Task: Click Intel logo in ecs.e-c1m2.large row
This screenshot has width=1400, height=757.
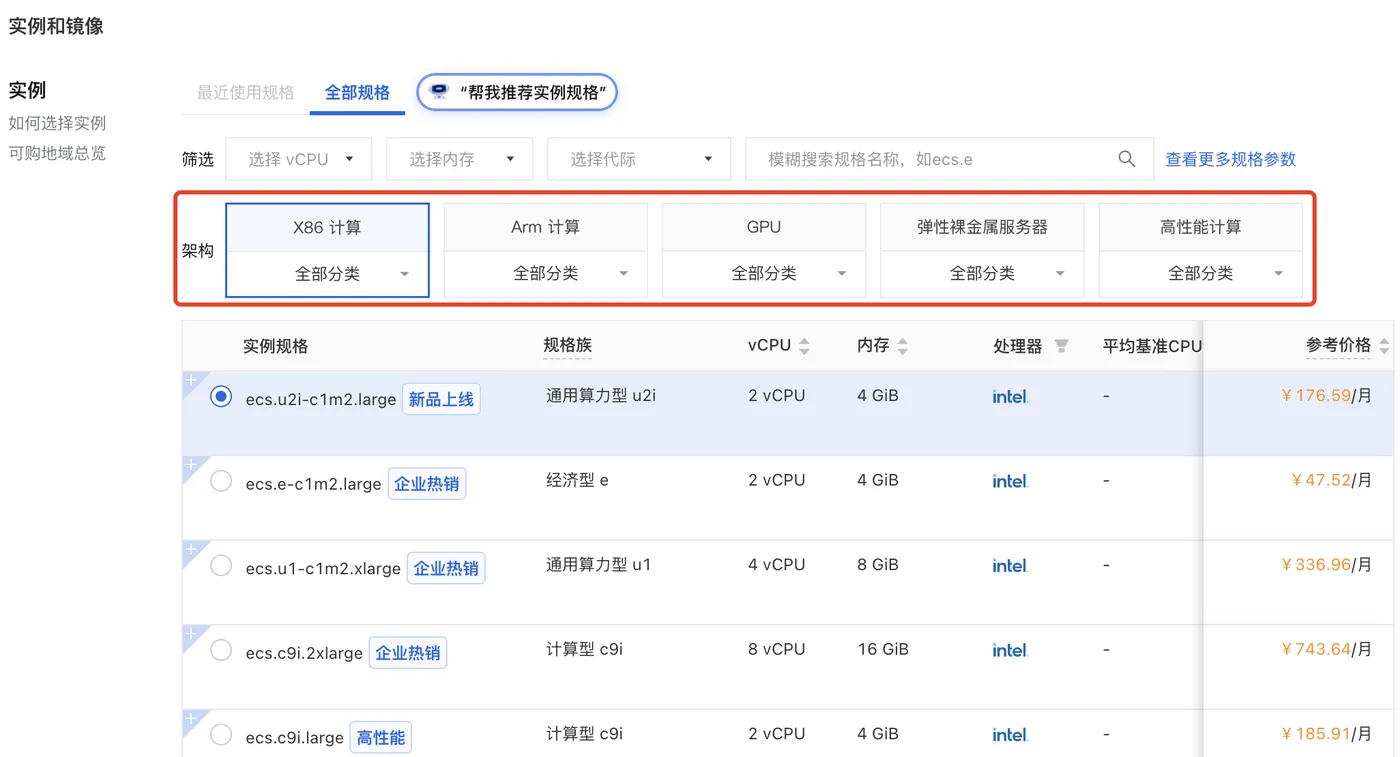Action: (x=1010, y=481)
